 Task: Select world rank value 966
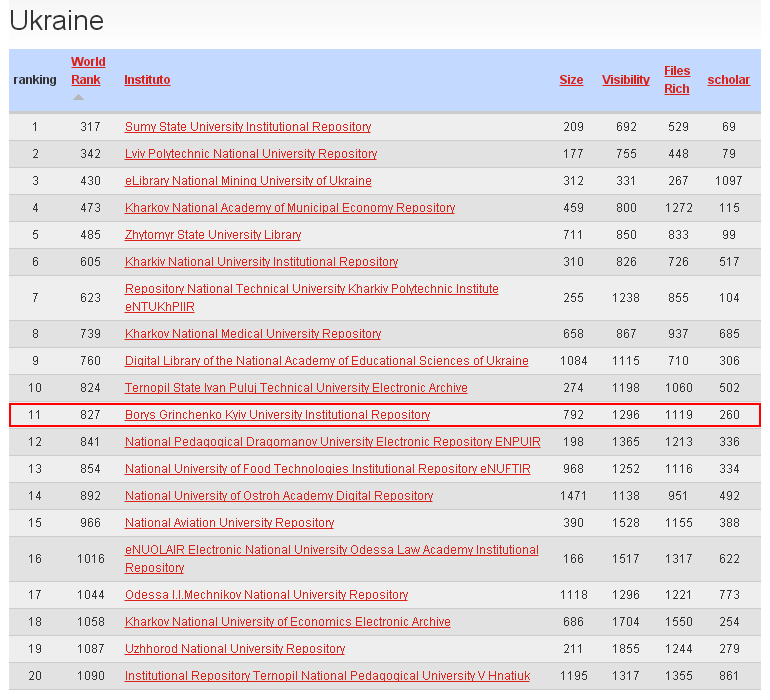click(90, 523)
